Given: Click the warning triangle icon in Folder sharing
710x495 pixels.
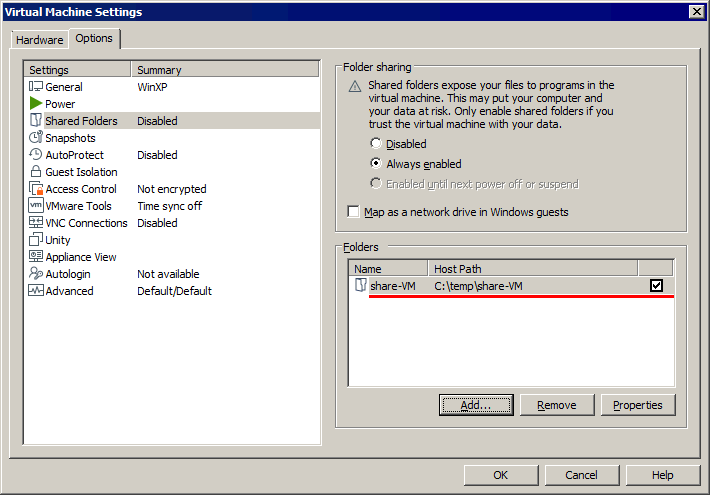Looking at the screenshot, I should click(x=355, y=86).
